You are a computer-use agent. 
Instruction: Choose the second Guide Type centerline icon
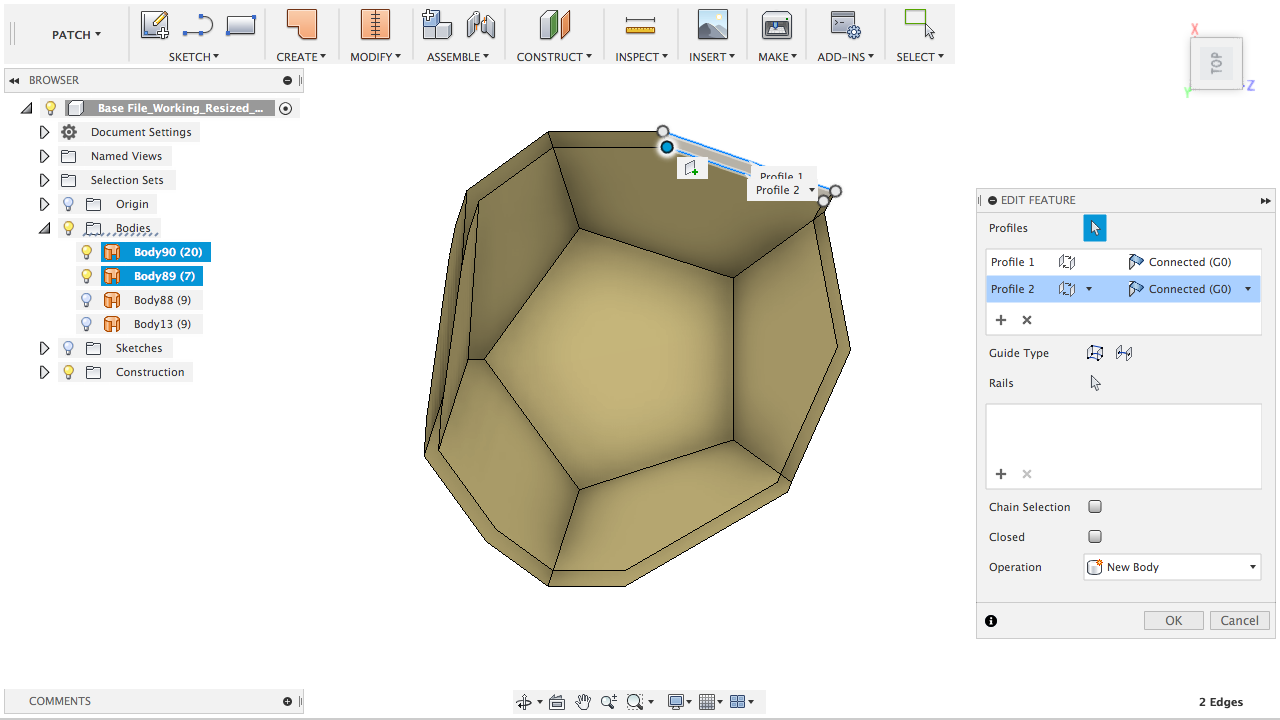pos(1124,353)
